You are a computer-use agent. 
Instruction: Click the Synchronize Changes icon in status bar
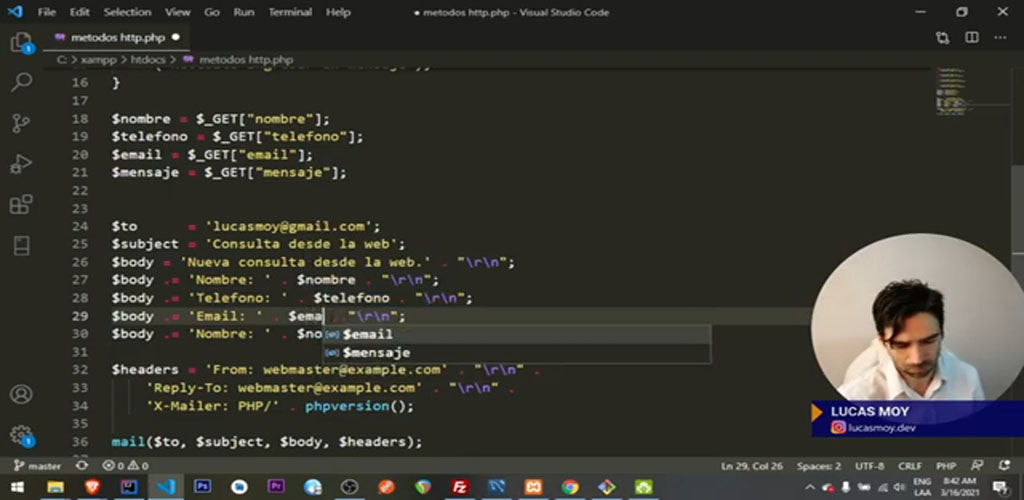82,465
